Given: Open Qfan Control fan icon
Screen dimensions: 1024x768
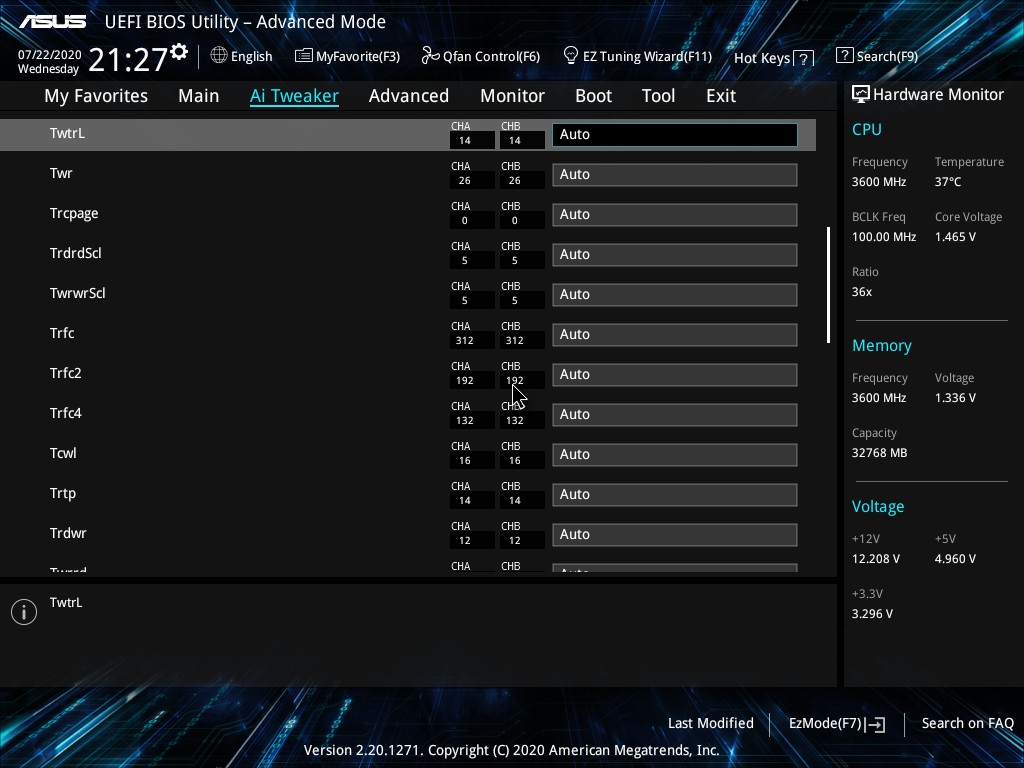Looking at the screenshot, I should (x=430, y=56).
